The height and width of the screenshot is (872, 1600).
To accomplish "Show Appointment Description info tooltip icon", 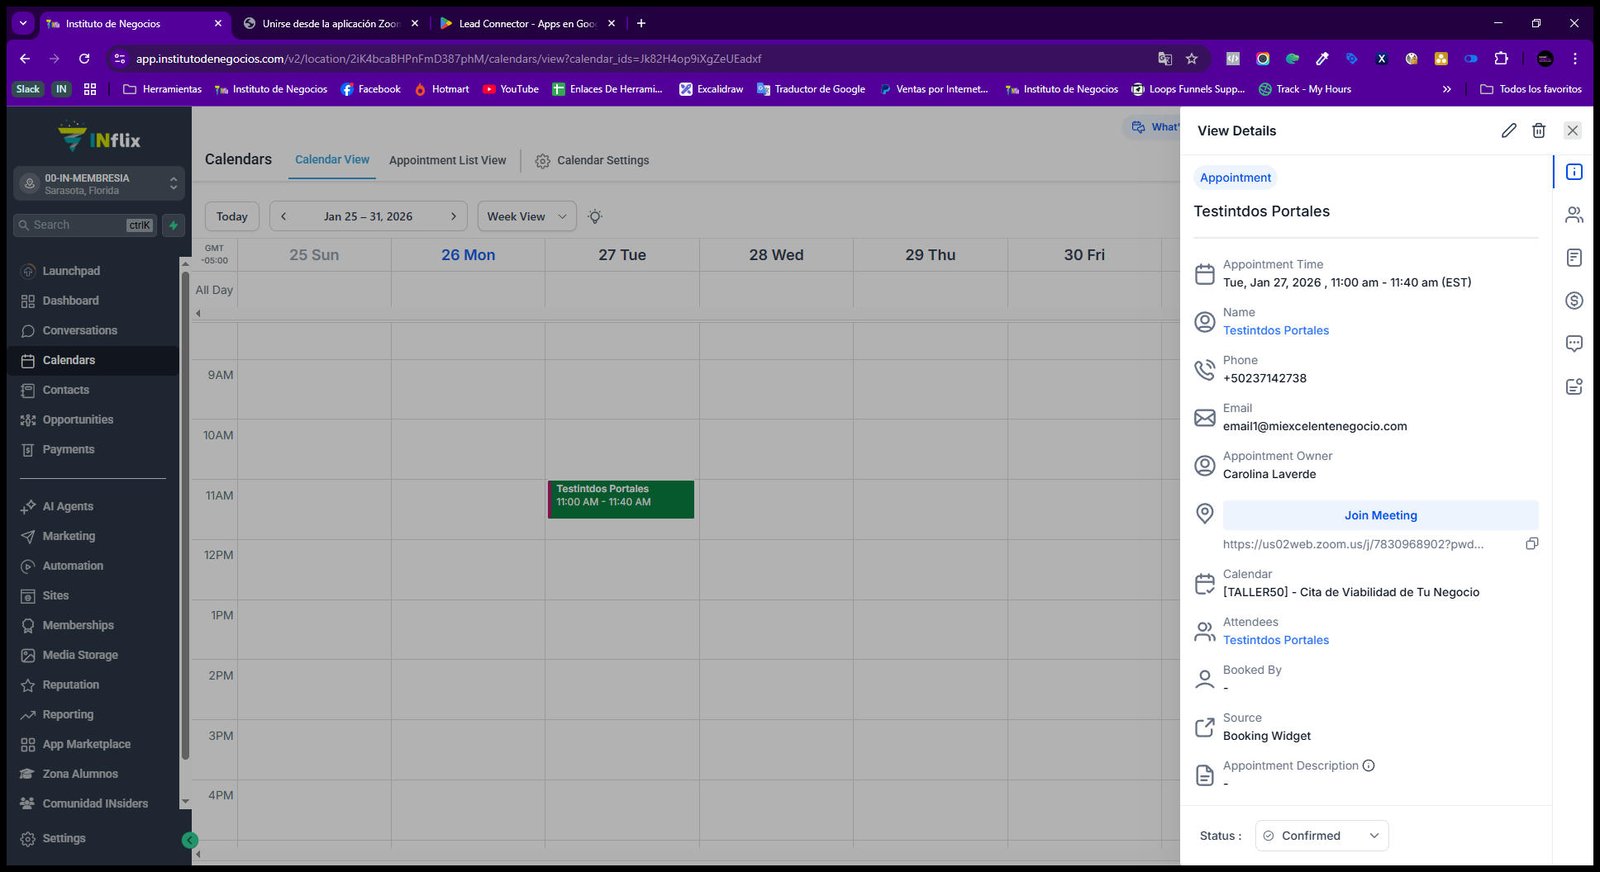I will point(1369,766).
